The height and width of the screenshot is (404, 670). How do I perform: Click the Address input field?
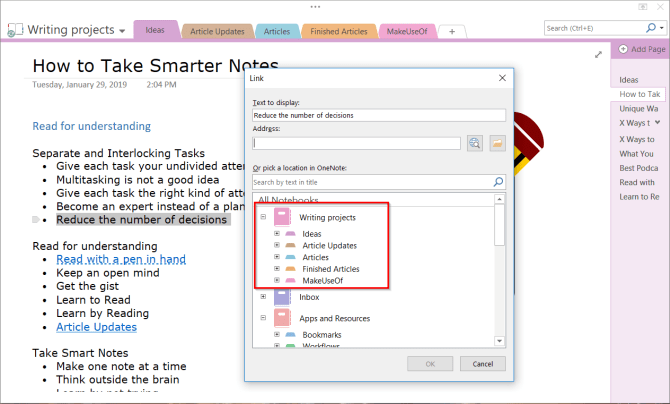(357, 143)
